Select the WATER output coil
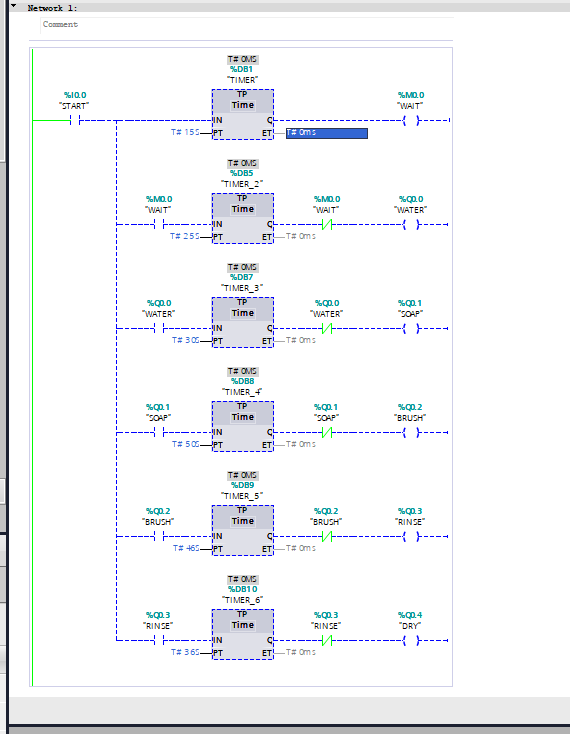 click(411, 225)
